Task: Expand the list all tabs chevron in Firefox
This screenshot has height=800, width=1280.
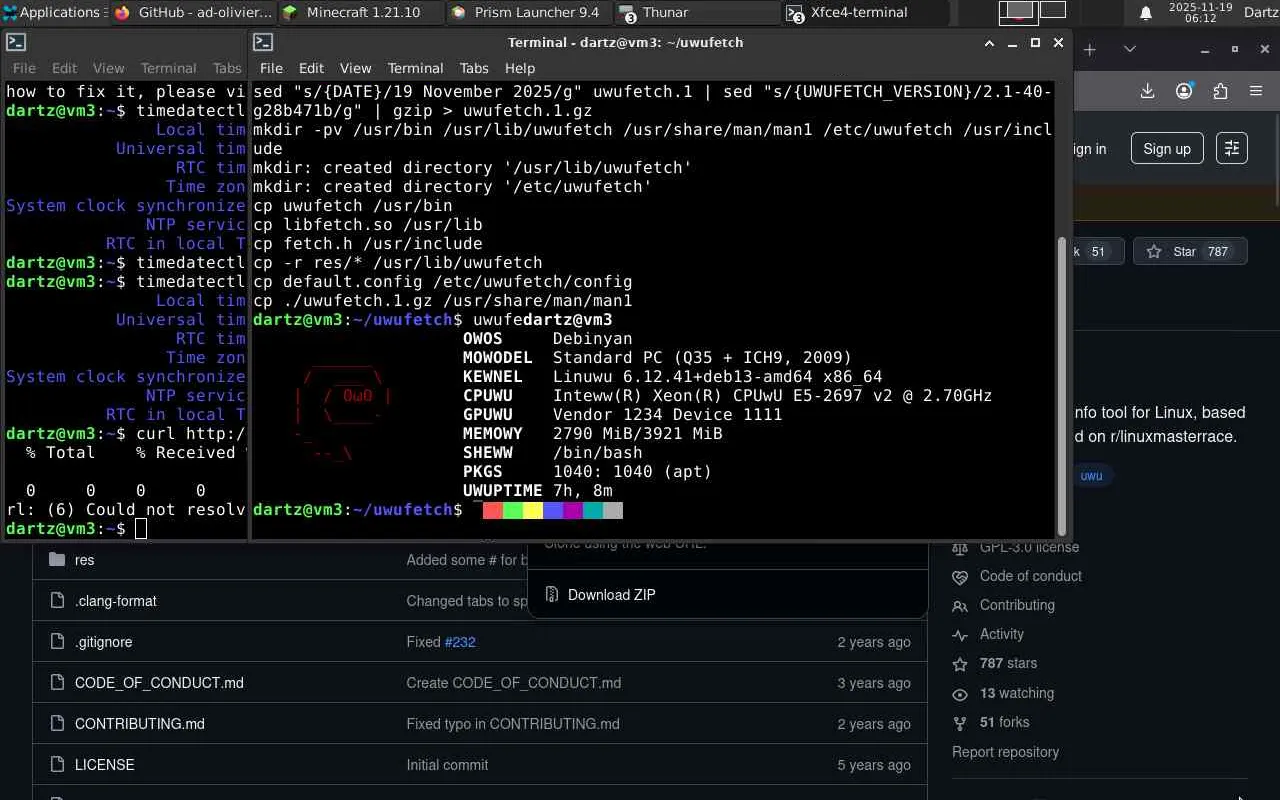Action: point(1130,49)
